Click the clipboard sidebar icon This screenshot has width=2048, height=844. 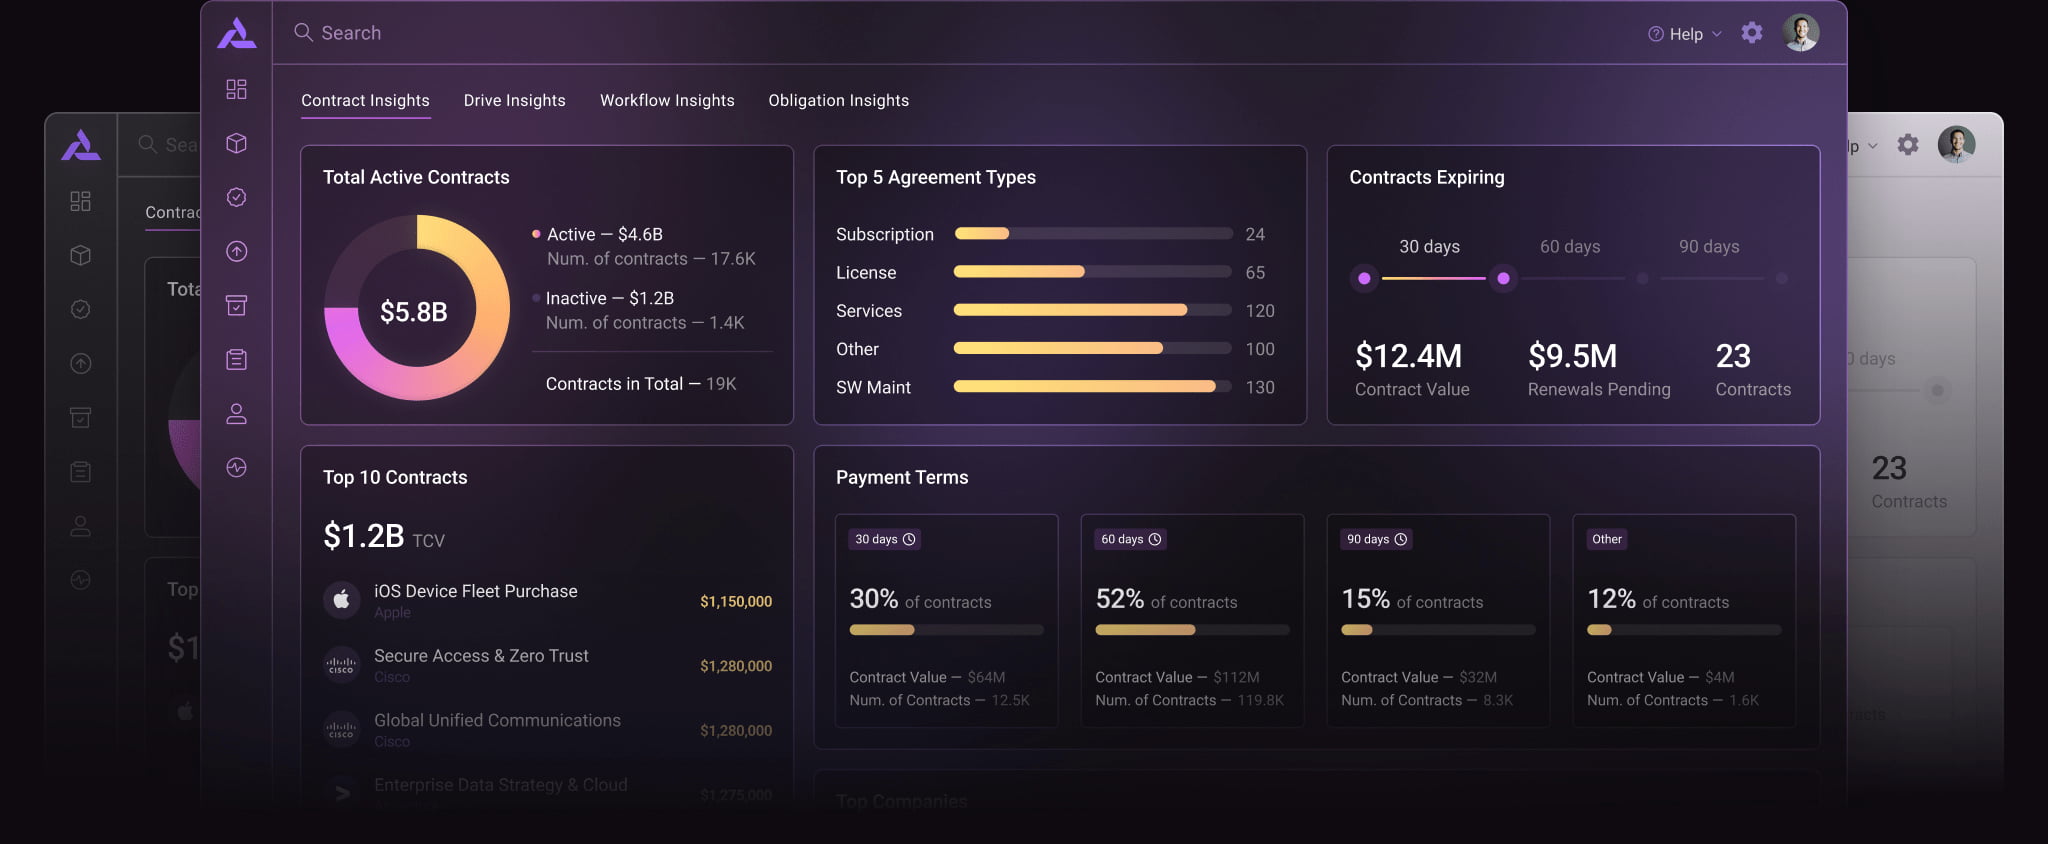tap(236, 360)
